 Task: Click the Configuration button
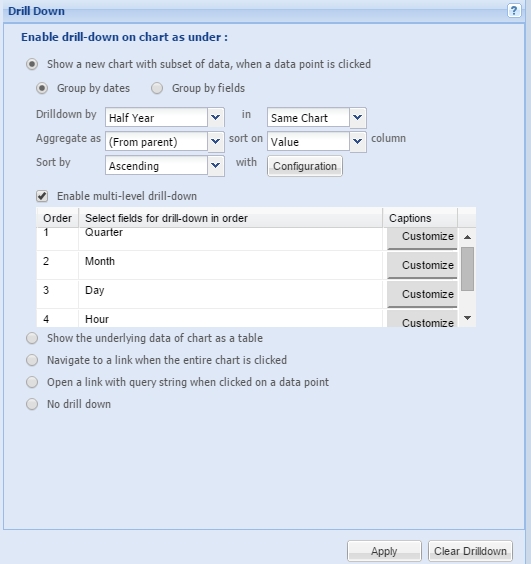tap(305, 166)
